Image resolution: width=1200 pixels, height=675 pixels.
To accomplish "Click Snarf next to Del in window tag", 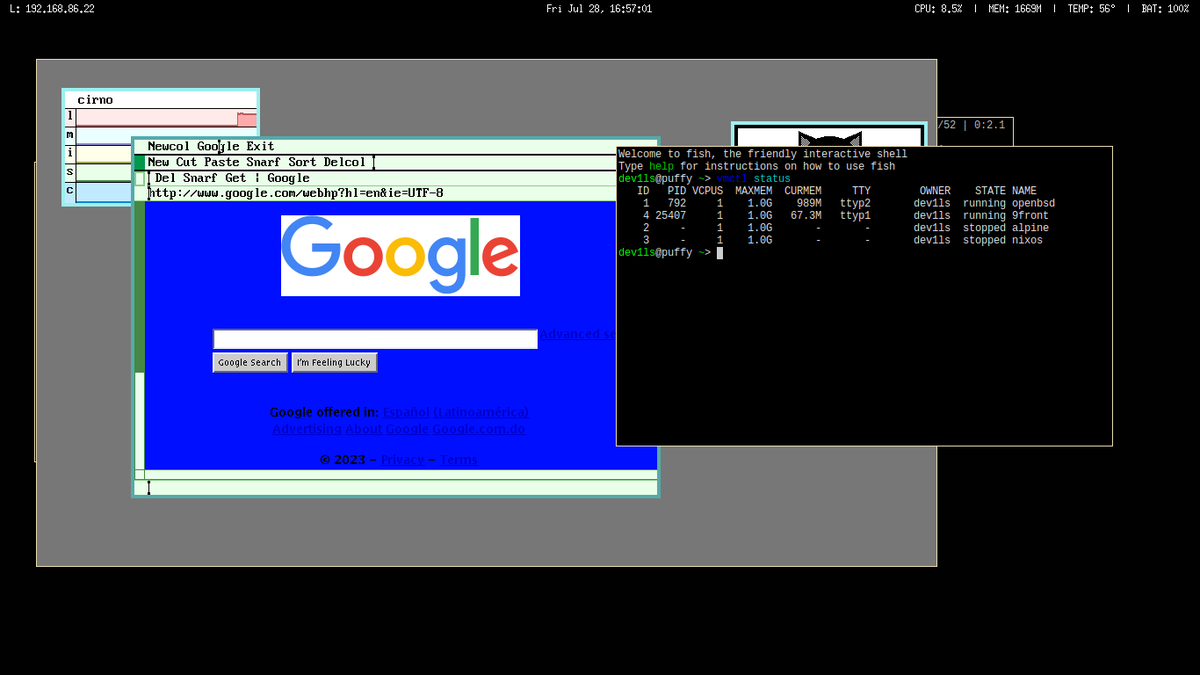I will click(x=200, y=178).
